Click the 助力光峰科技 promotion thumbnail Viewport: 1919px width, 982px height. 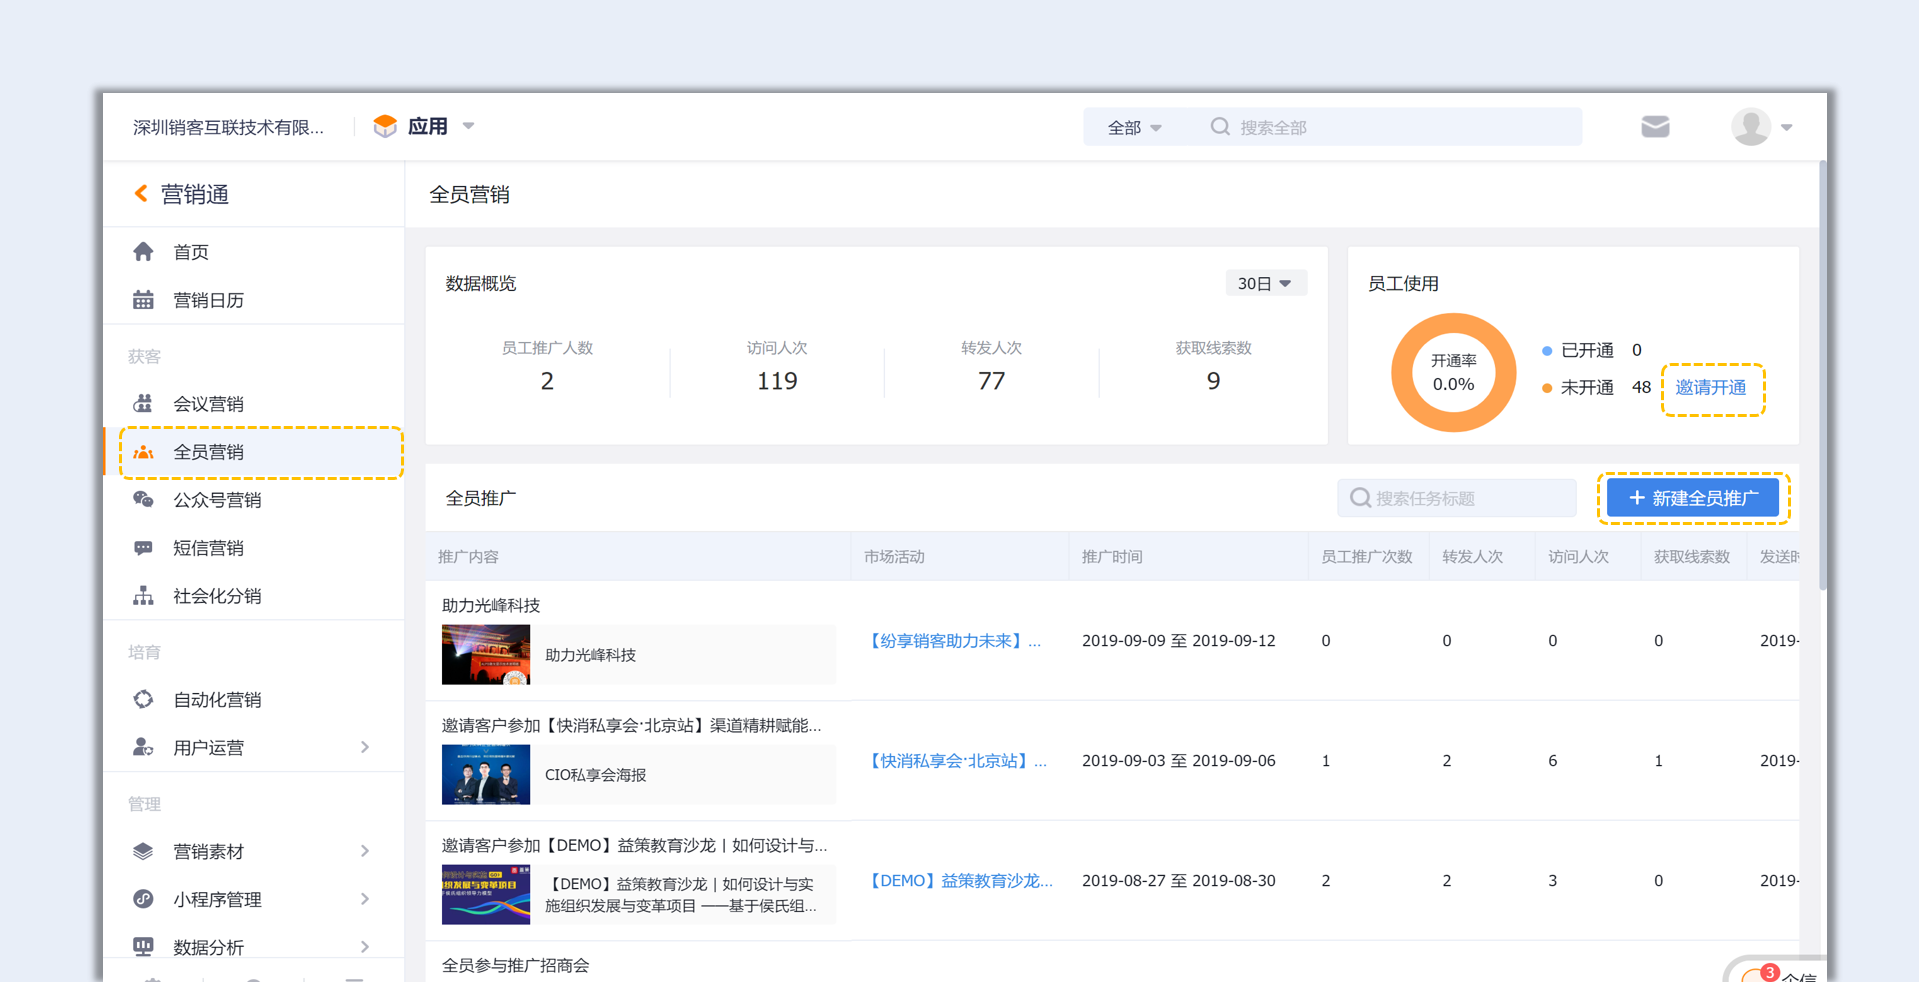(486, 655)
